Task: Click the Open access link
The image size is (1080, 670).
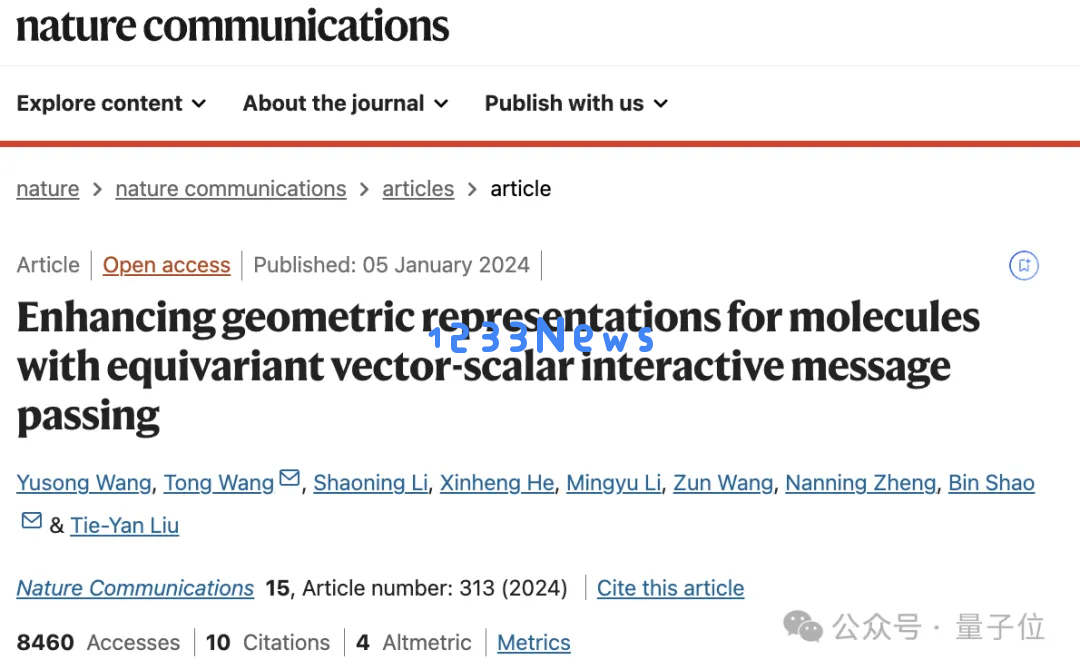Action: (x=166, y=265)
